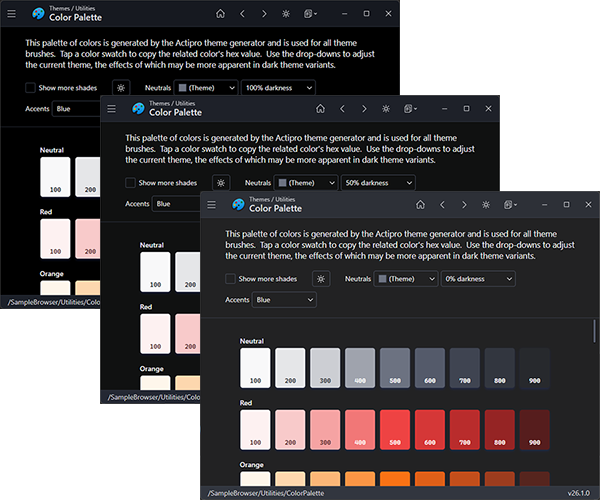Click back arrow in 100% darkness window
This screenshot has width=600, height=500.
[x=242, y=13]
